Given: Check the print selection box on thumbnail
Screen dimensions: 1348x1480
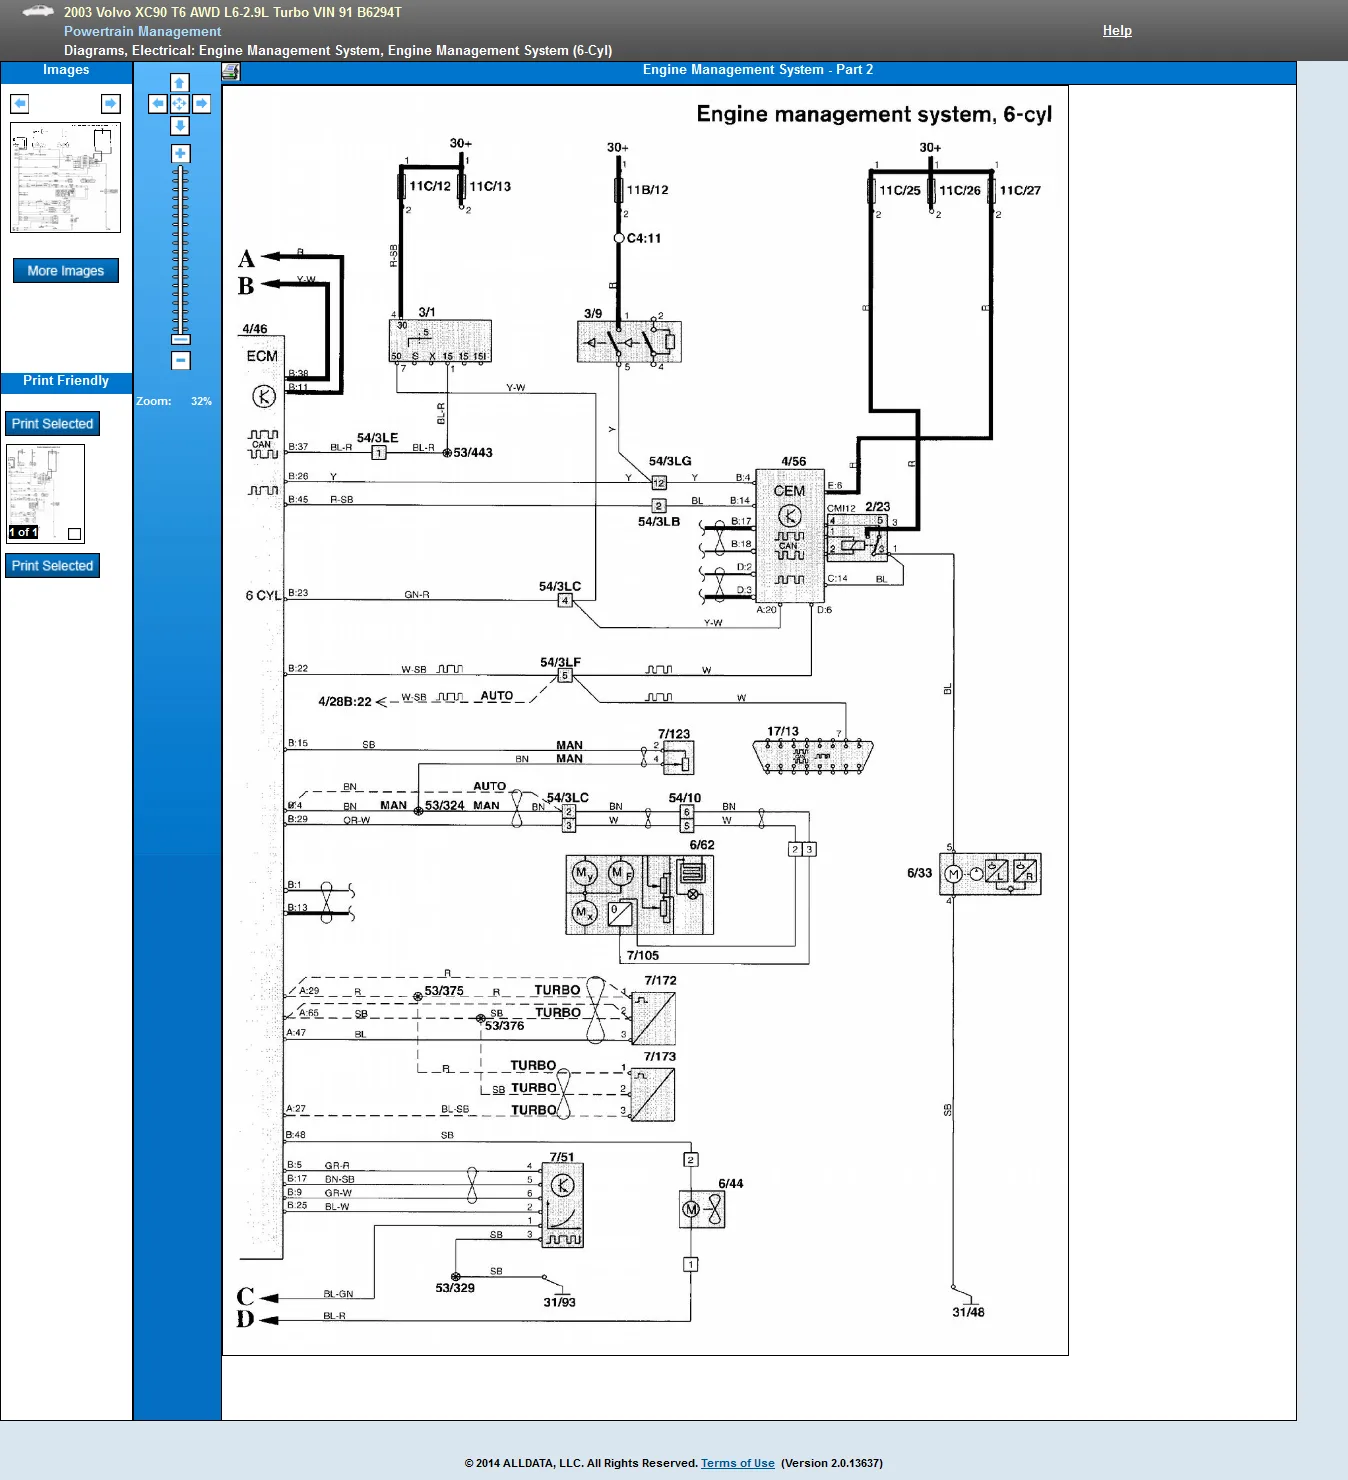Looking at the screenshot, I should point(74,534).
